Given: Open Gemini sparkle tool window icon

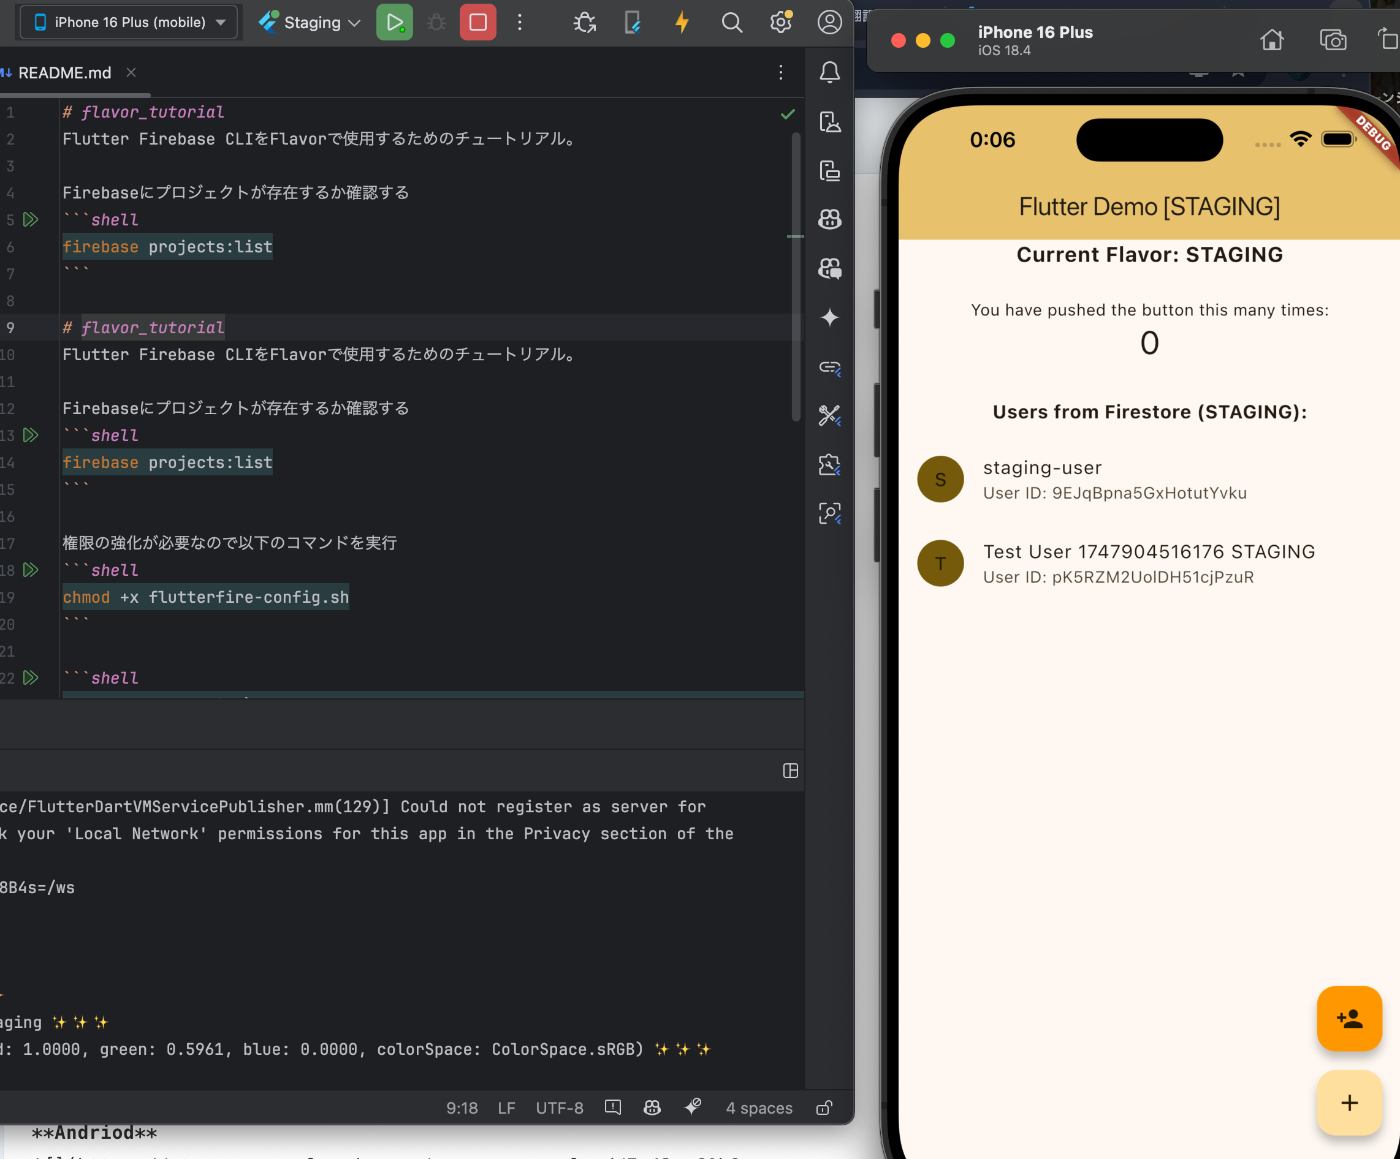Looking at the screenshot, I should point(830,317).
